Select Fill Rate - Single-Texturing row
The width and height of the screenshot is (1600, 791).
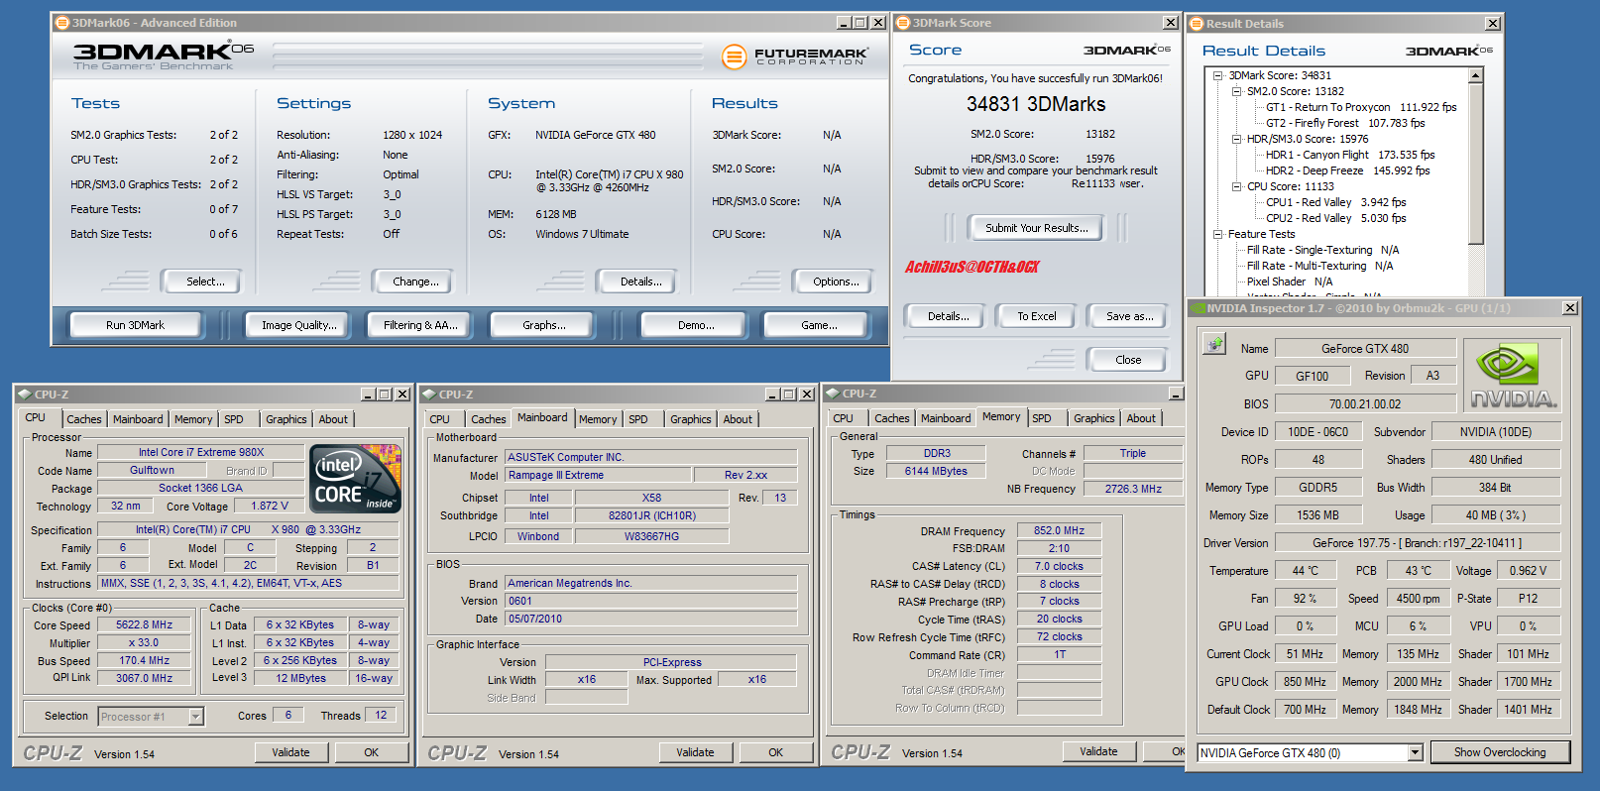[1322, 250]
